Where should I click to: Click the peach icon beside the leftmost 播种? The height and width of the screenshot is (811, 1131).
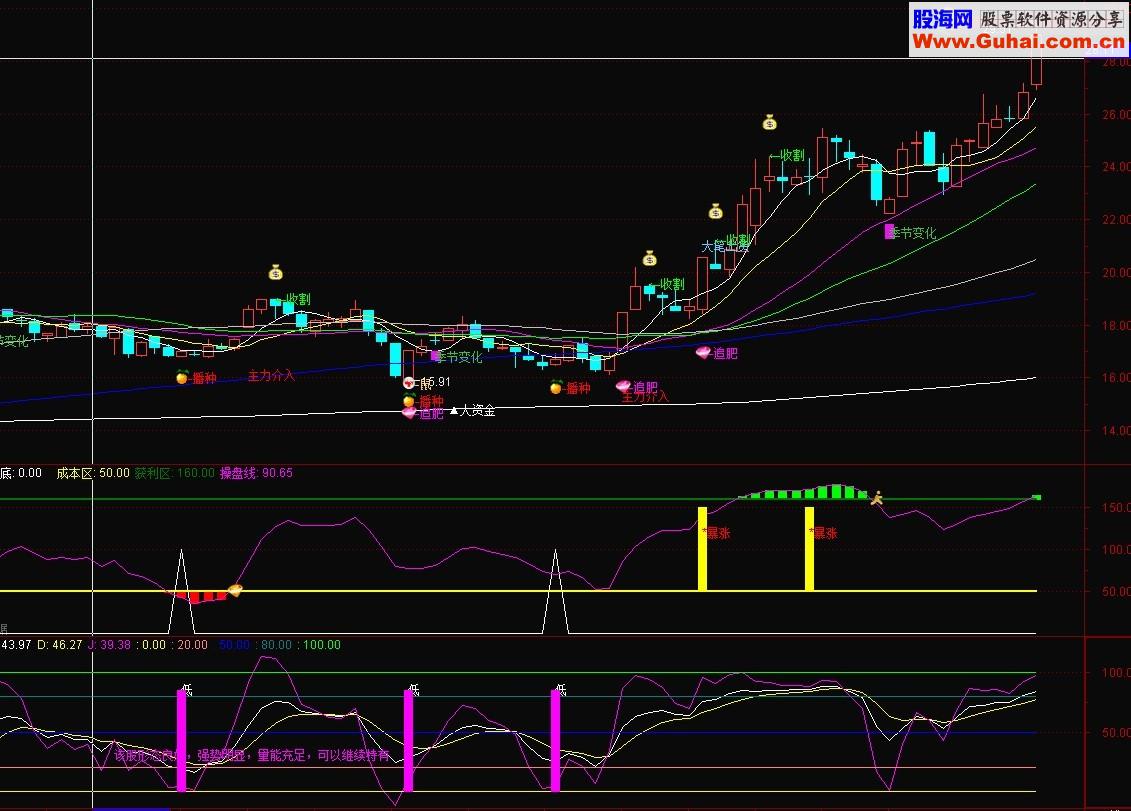(x=182, y=377)
